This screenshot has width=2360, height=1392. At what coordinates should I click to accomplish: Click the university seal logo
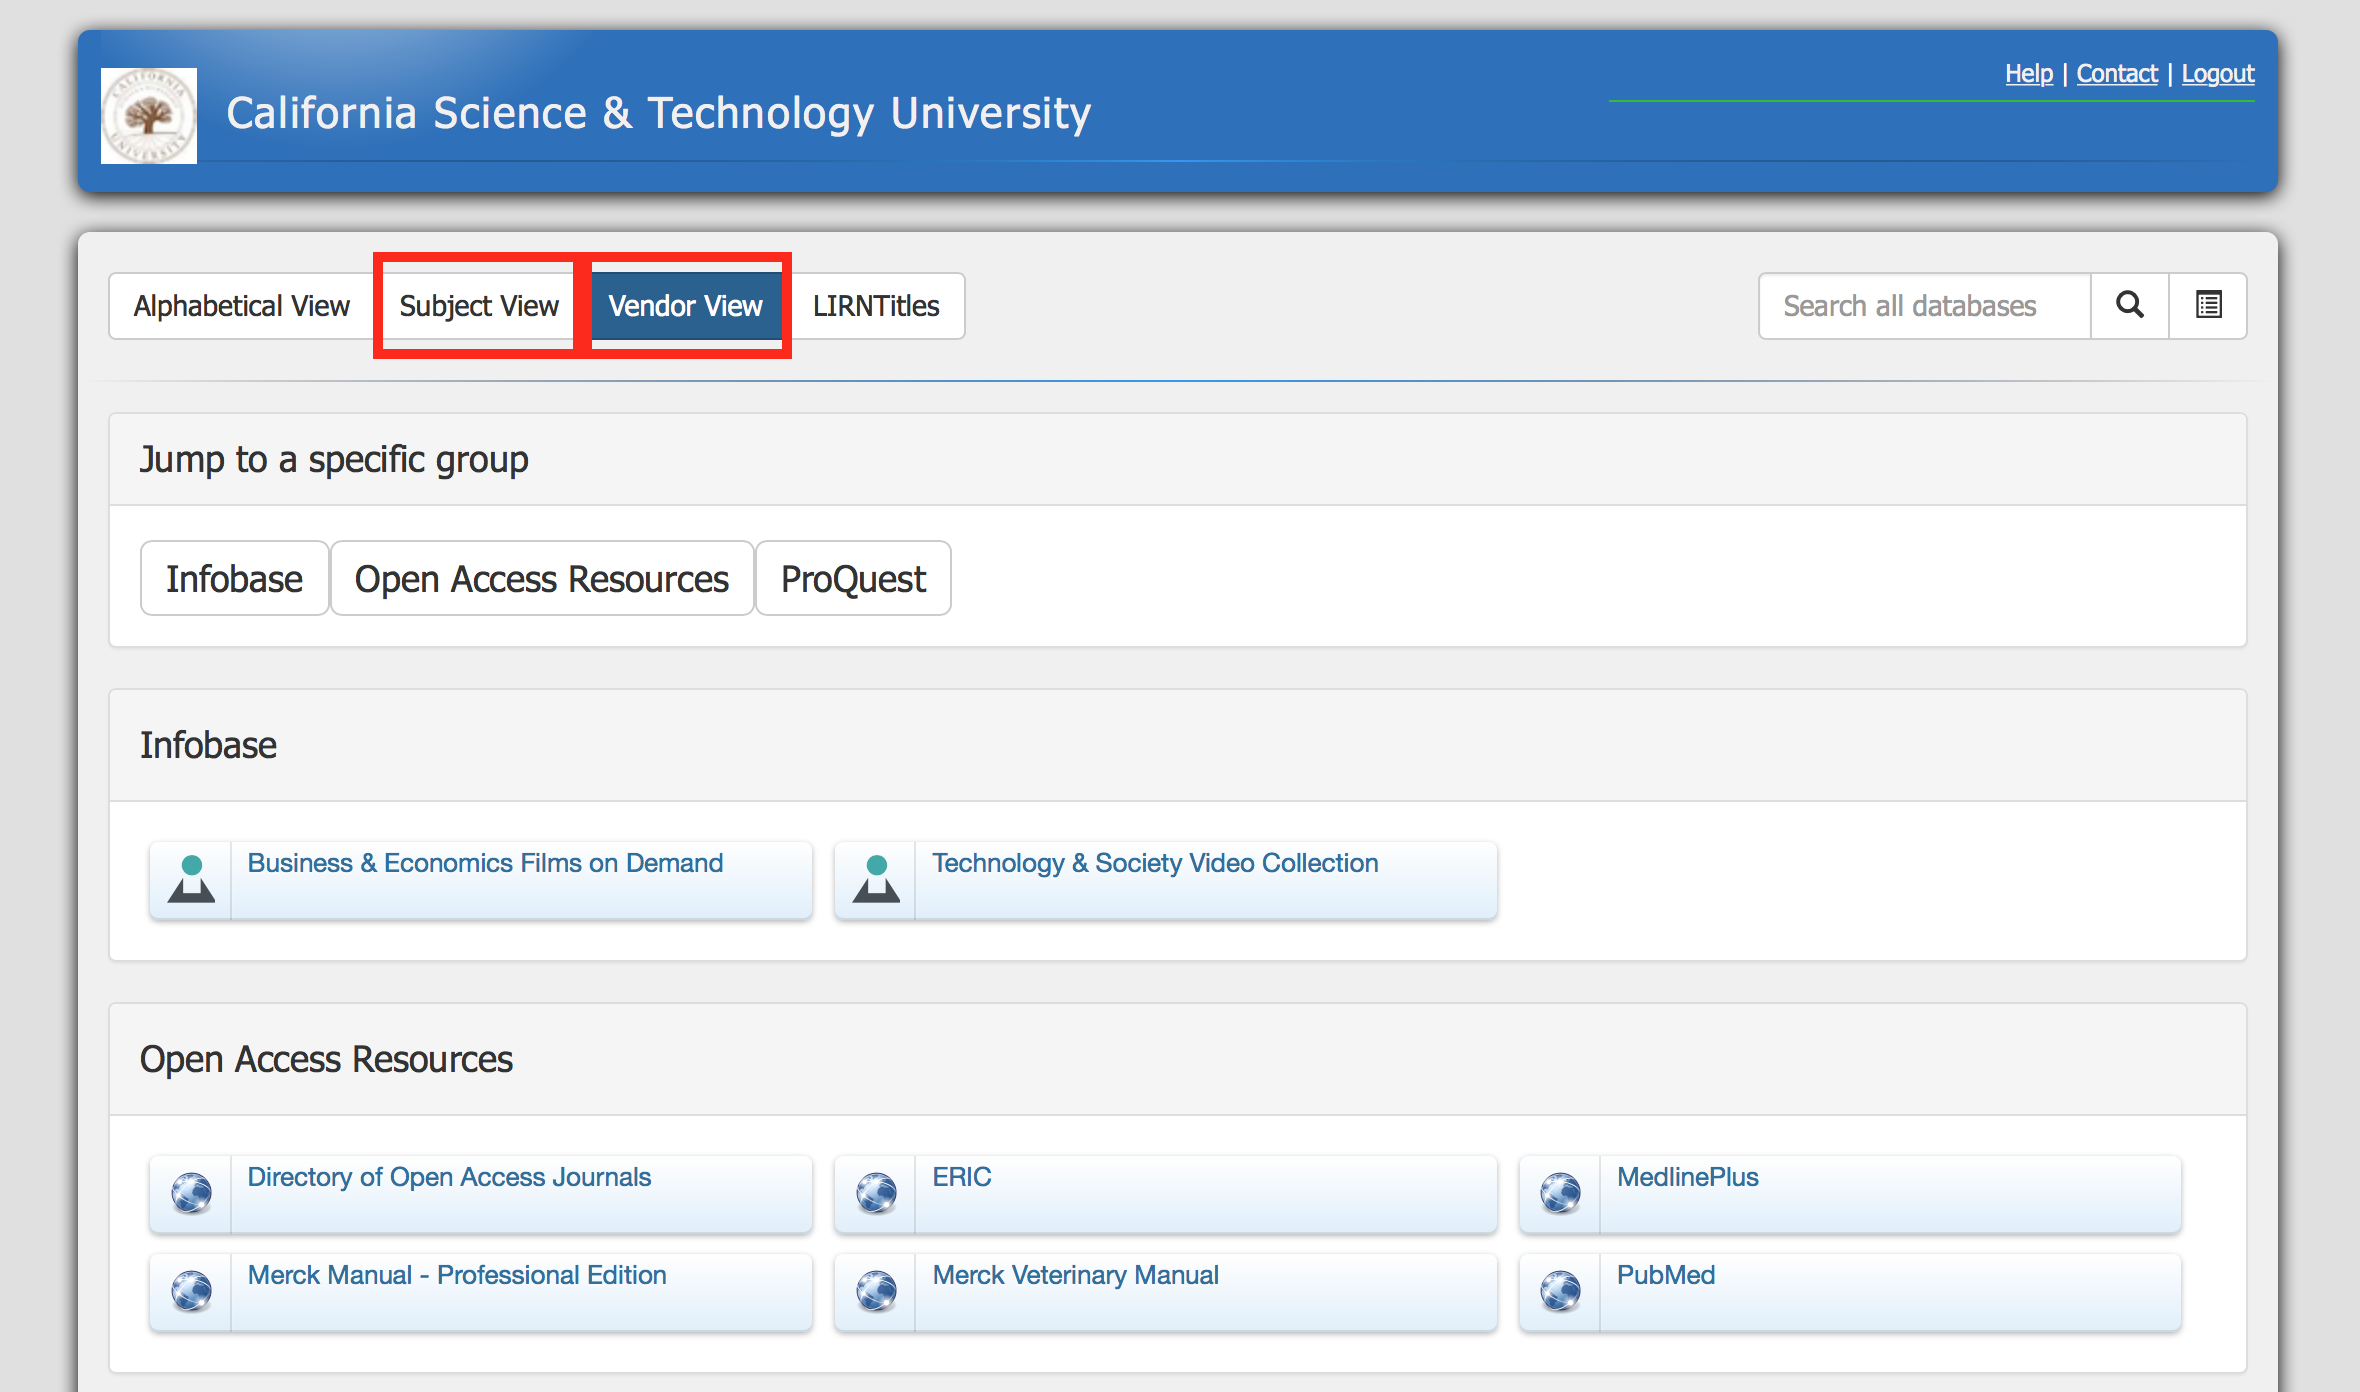pos(149,116)
